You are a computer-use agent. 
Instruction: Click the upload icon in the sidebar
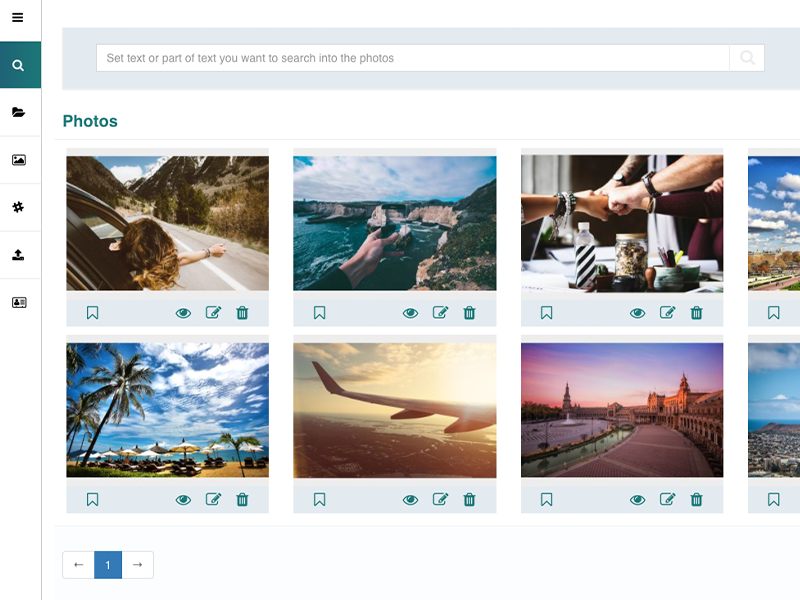(18, 255)
